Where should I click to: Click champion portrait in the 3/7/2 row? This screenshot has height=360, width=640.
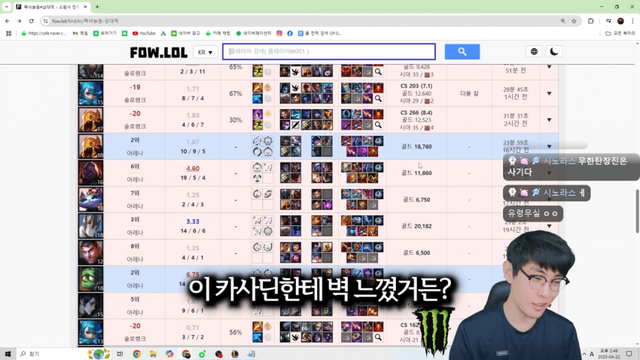point(91,332)
